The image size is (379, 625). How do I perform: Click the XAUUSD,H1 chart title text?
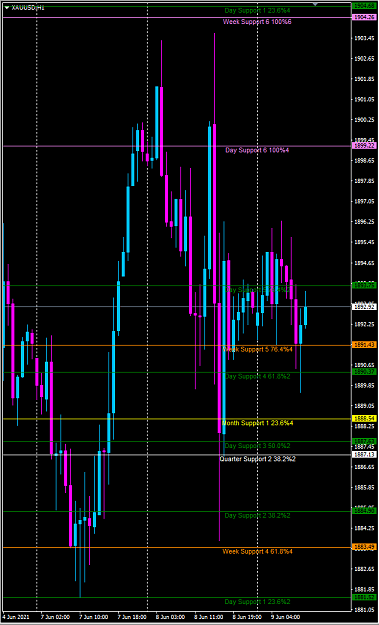tap(28, 8)
